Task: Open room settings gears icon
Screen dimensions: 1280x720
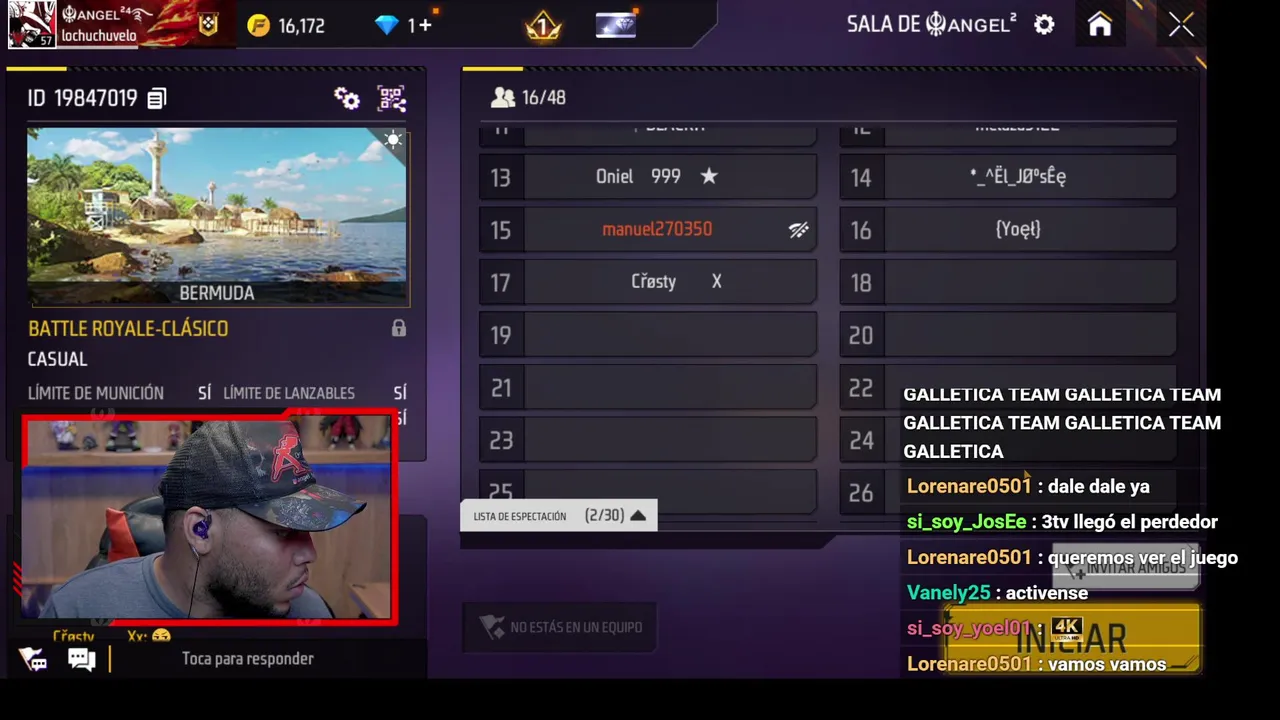Action: pos(347,98)
